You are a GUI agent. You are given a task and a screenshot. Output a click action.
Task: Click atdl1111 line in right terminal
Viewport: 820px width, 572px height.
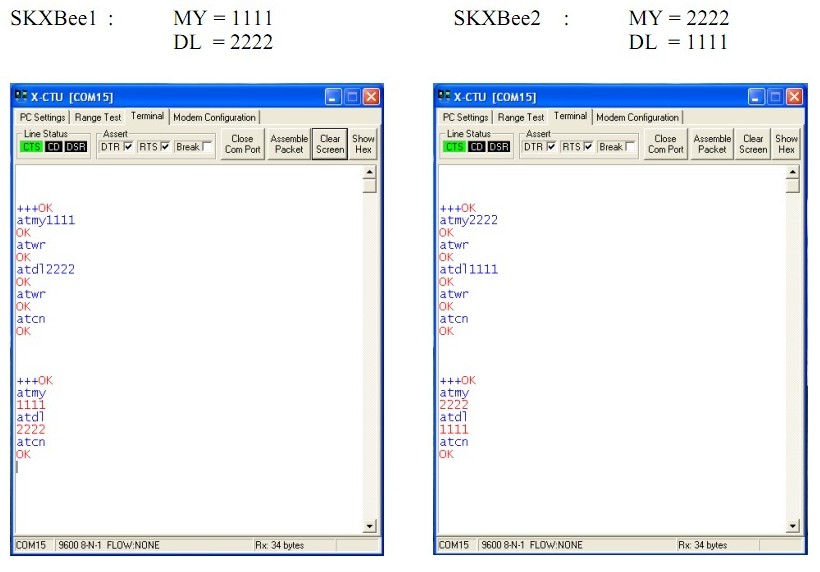tap(469, 269)
